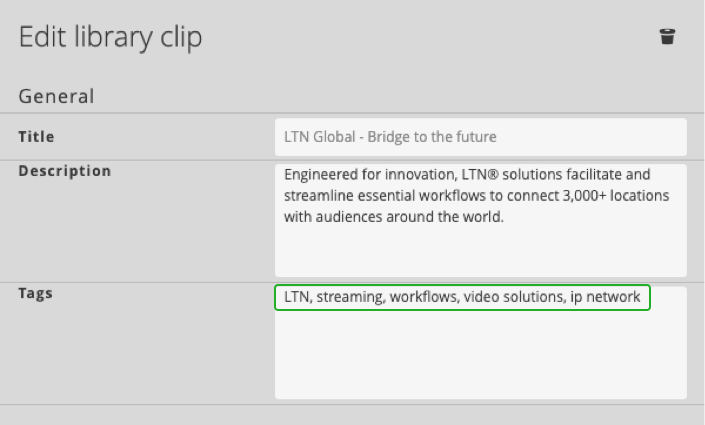This screenshot has height=425, width=705.
Task: Click the Tags field label
Action: click(x=36, y=293)
